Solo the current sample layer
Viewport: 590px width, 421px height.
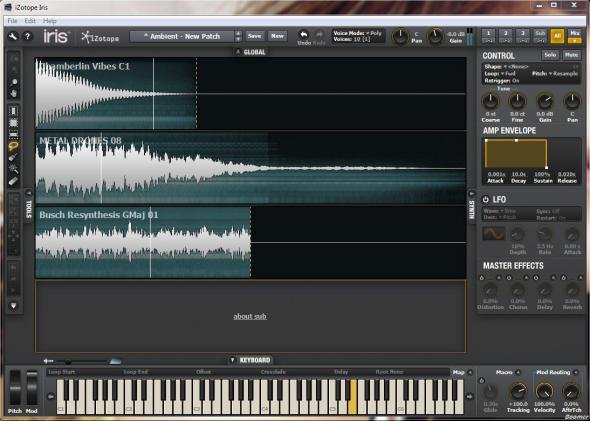point(550,55)
